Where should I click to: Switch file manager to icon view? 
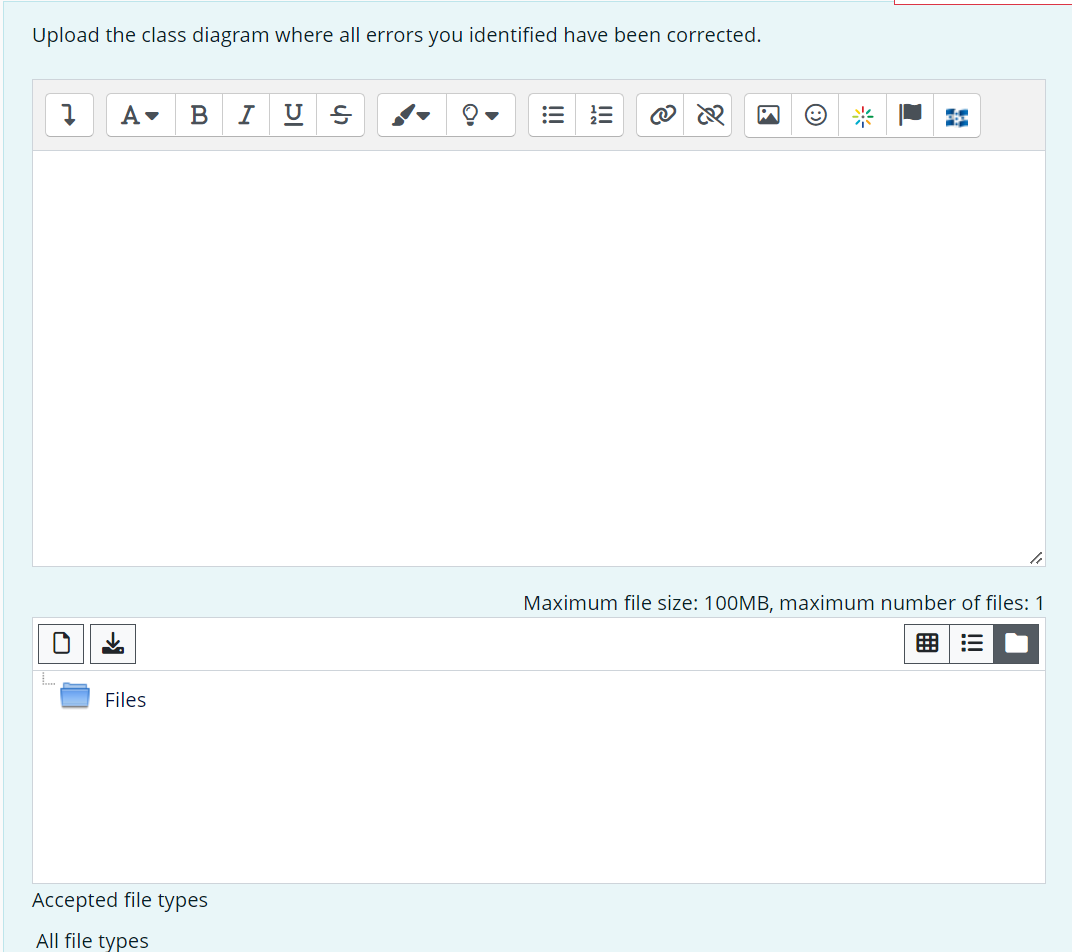coord(926,643)
